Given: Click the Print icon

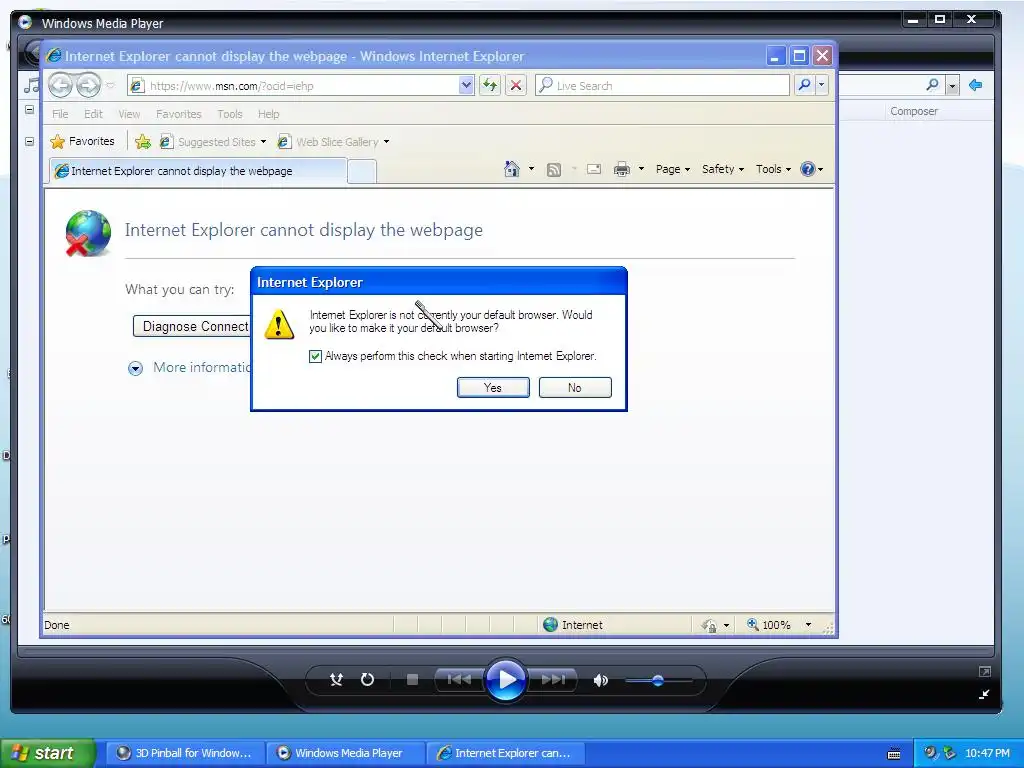Looking at the screenshot, I should point(622,170).
